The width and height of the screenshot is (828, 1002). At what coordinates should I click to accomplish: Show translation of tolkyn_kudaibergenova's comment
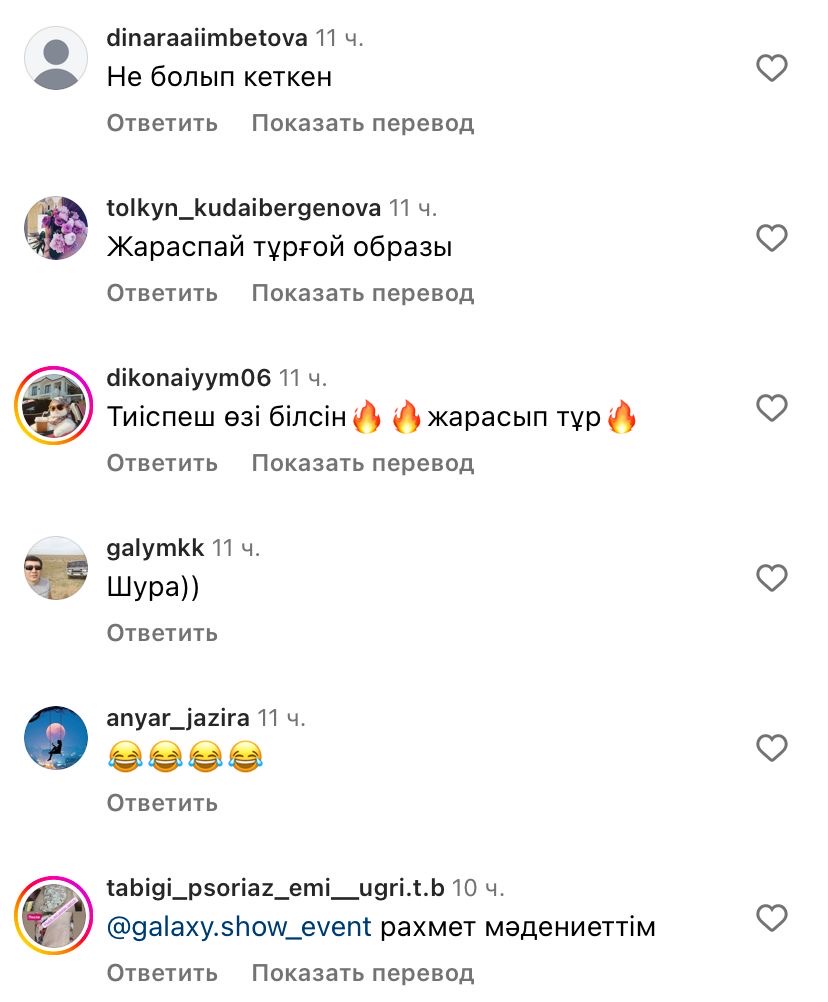pyautogui.click(x=363, y=293)
